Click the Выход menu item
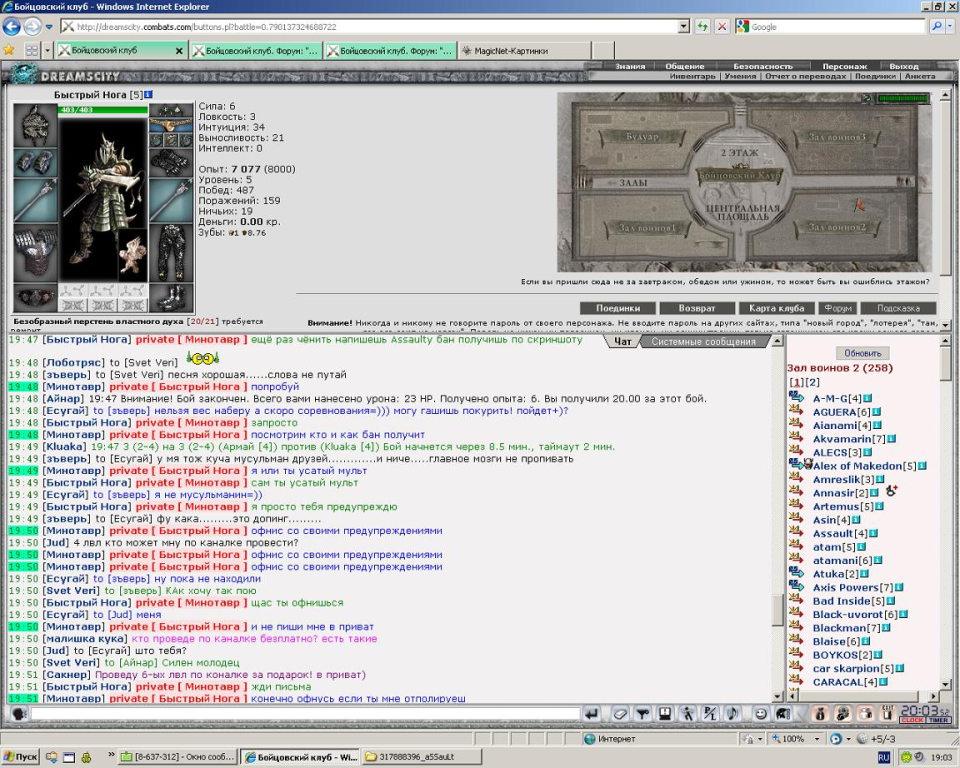Image resolution: width=960 pixels, height=768 pixels. pyautogui.click(x=904, y=66)
